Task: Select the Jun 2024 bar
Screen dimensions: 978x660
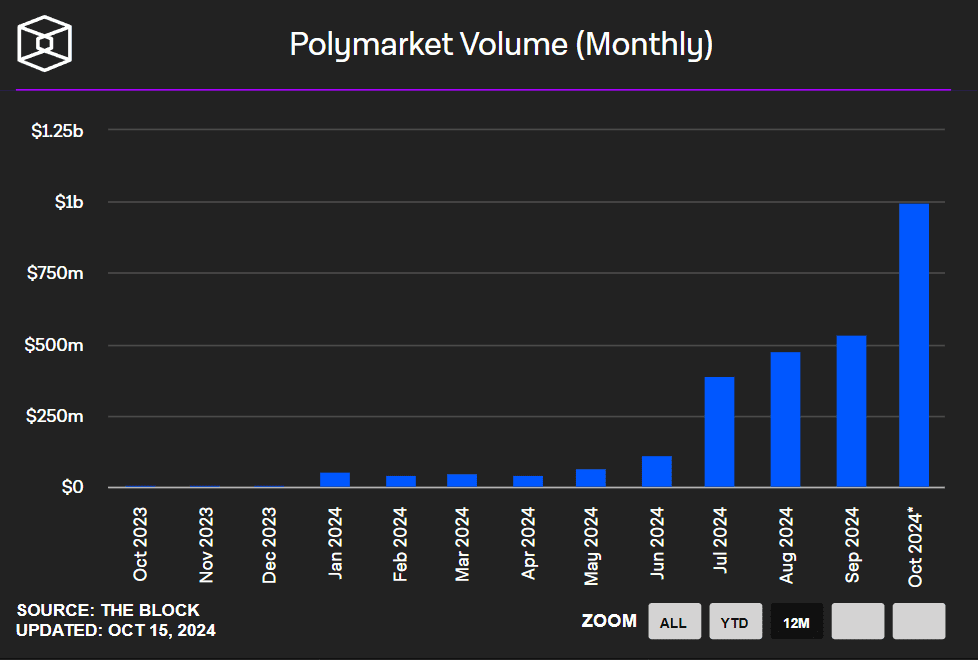Action: [x=657, y=471]
